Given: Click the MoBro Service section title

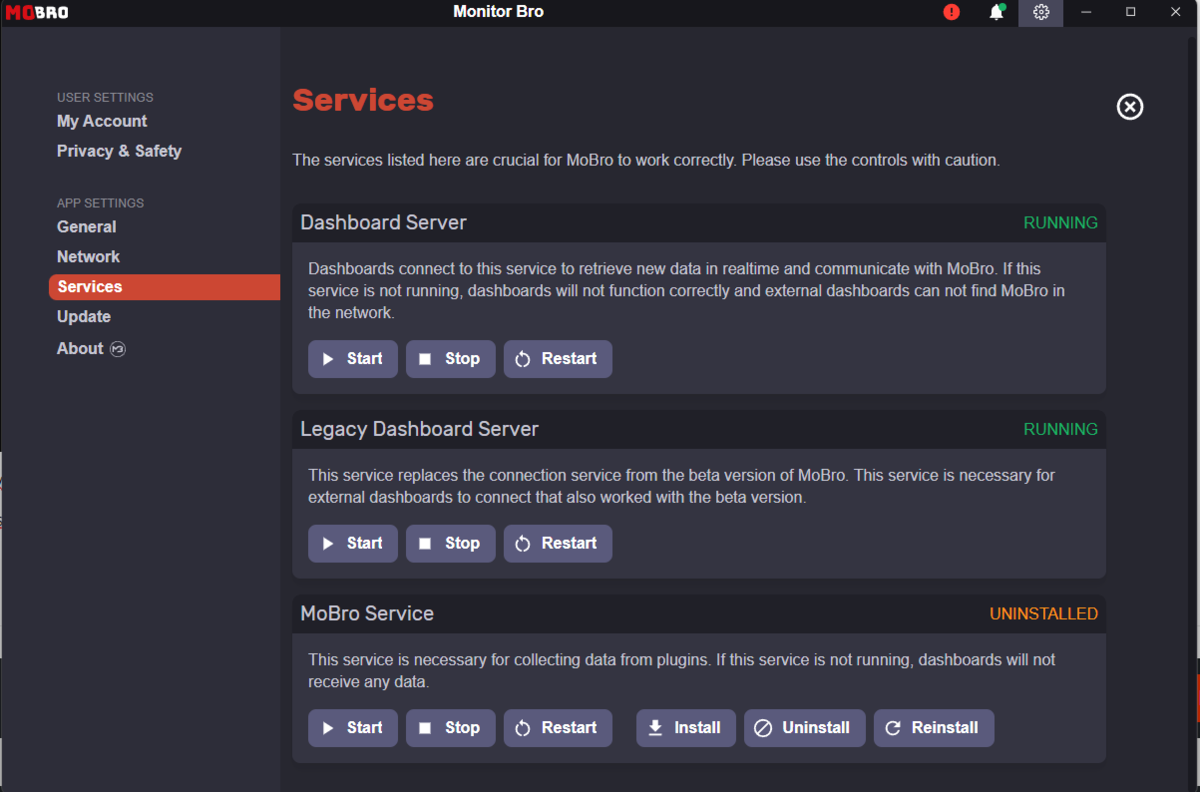Looking at the screenshot, I should point(367,614).
